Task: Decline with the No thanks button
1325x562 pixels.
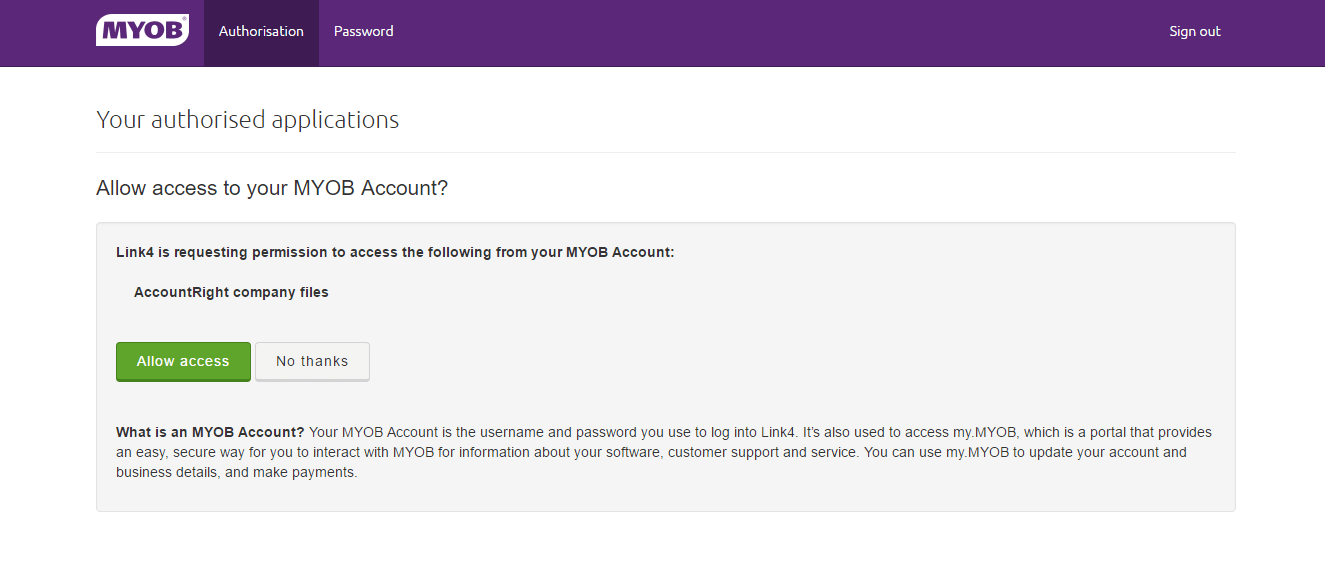Action: tap(312, 361)
